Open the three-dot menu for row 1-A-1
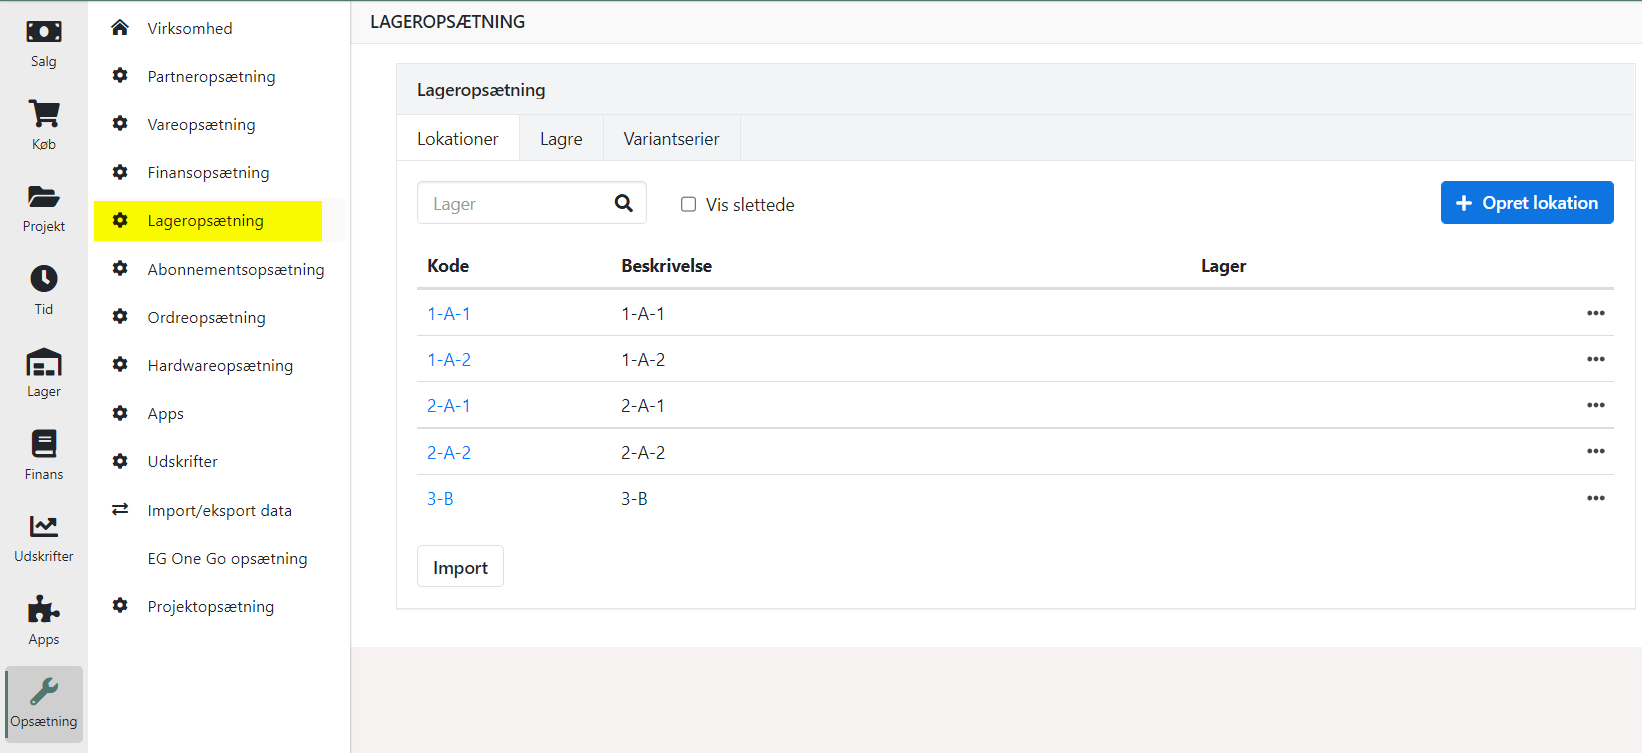Viewport: 1642px width, 753px height. [x=1595, y=313]
